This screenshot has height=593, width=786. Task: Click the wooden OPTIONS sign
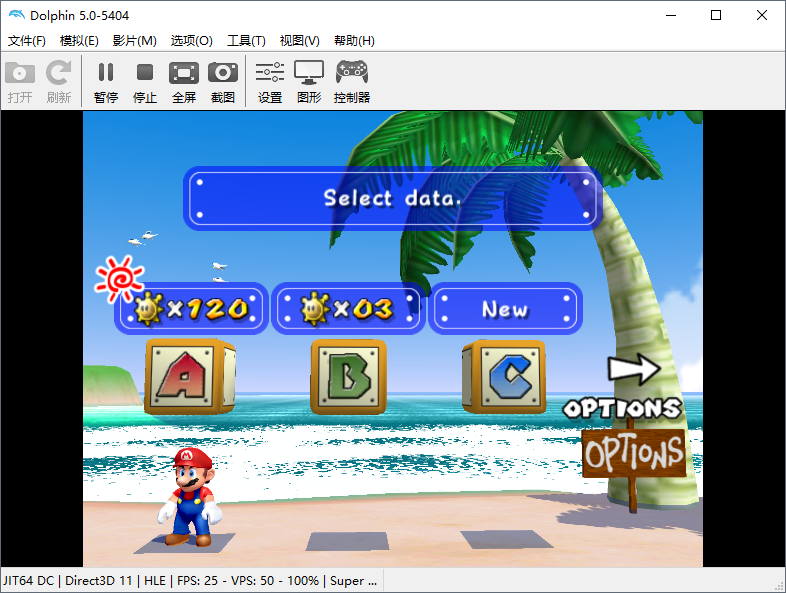tap(634, 453)
